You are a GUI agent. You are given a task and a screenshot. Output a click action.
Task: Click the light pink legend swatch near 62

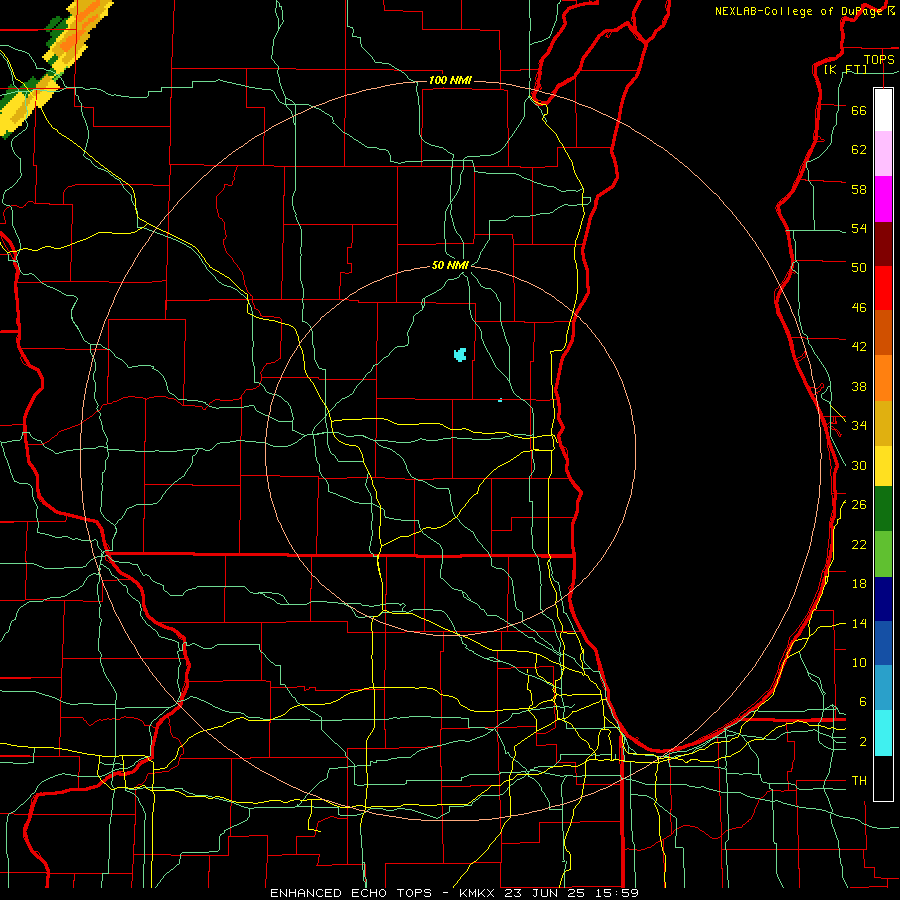[883, 154]
